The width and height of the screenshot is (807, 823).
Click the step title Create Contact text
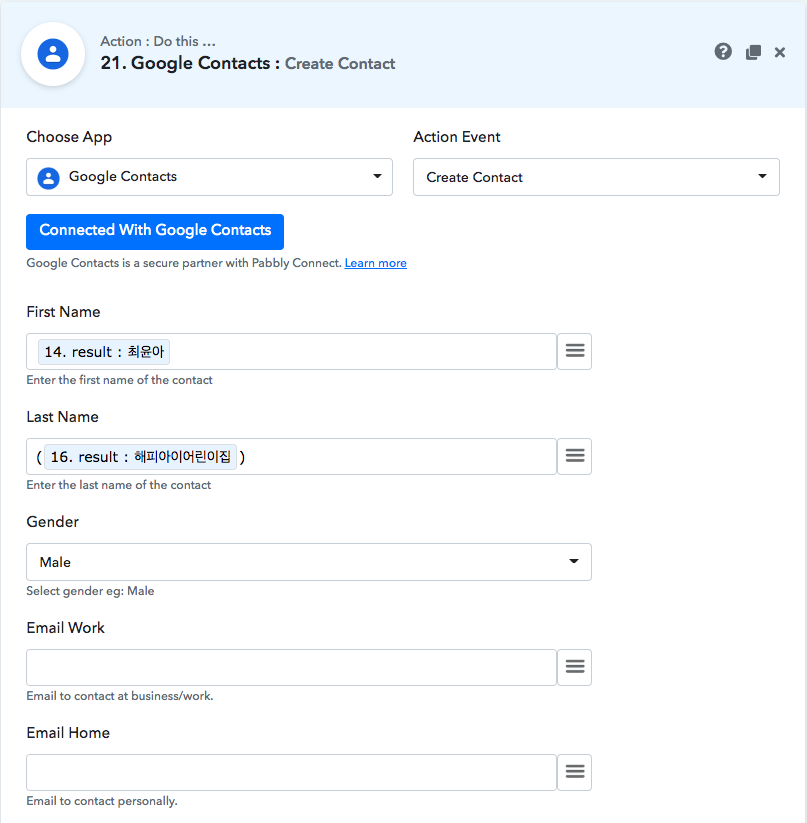(x=340, y=64)
